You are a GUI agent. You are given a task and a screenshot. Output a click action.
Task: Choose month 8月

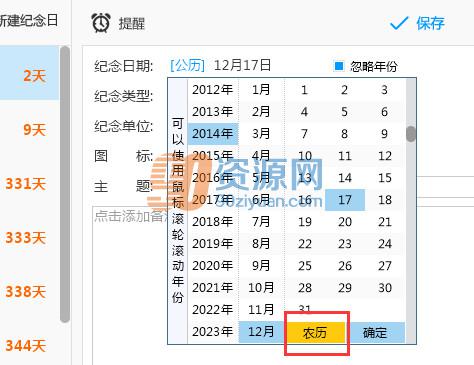tap(261, 244)
